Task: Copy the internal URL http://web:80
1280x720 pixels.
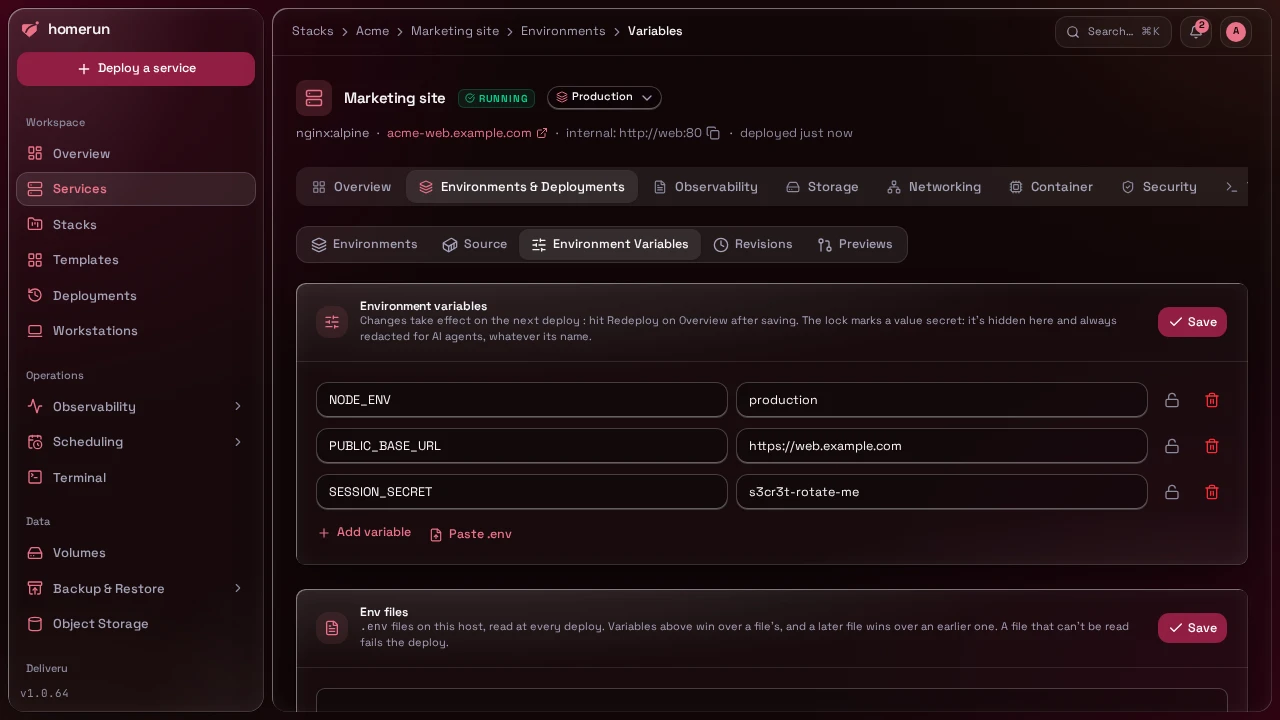Action: (713, 133)
